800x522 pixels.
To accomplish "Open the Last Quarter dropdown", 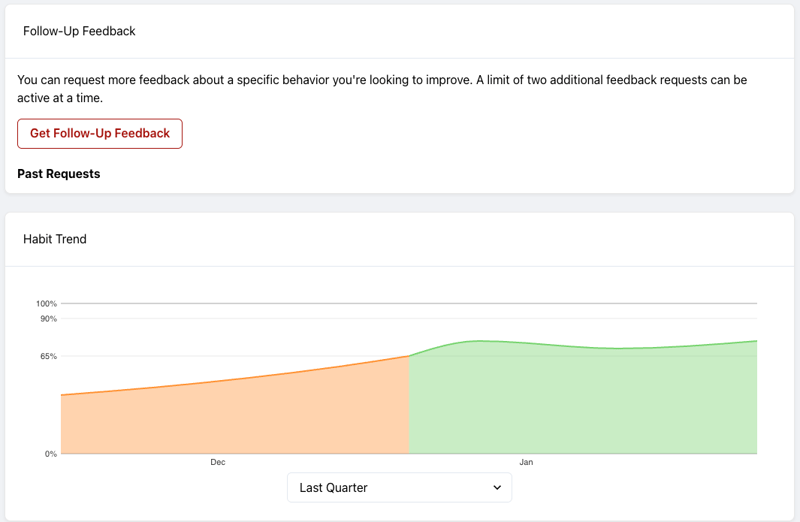I will coord(399,487).
